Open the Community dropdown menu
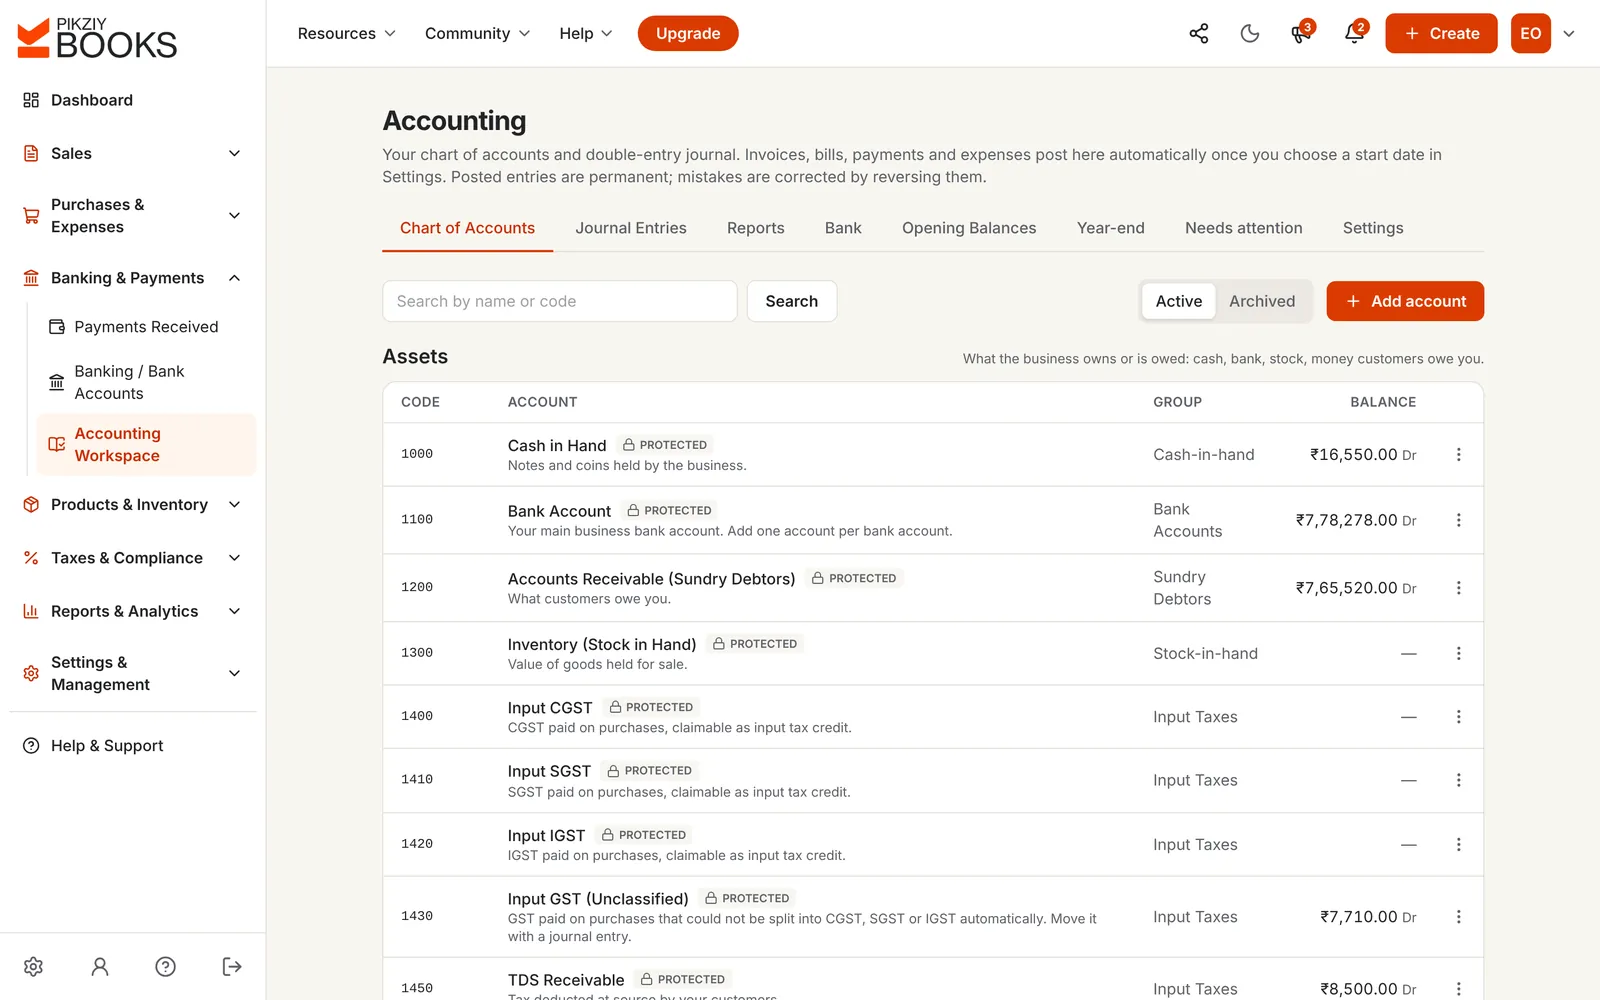Image resolution: width=1600 pixels, height=1000 pixels. pyautogui.click(x=477, y=33)
